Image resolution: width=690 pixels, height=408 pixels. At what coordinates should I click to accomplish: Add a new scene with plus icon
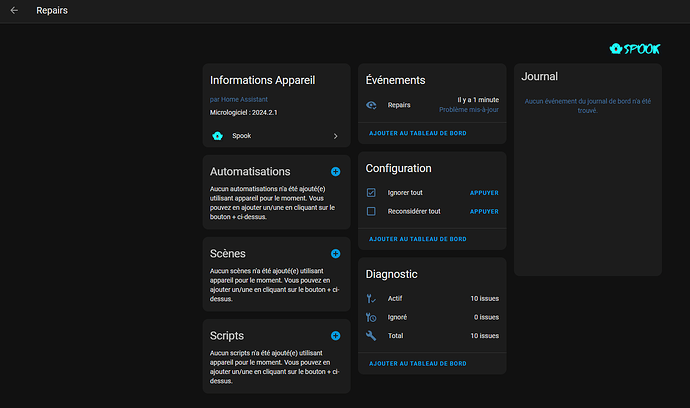click(x=335, y=254)
